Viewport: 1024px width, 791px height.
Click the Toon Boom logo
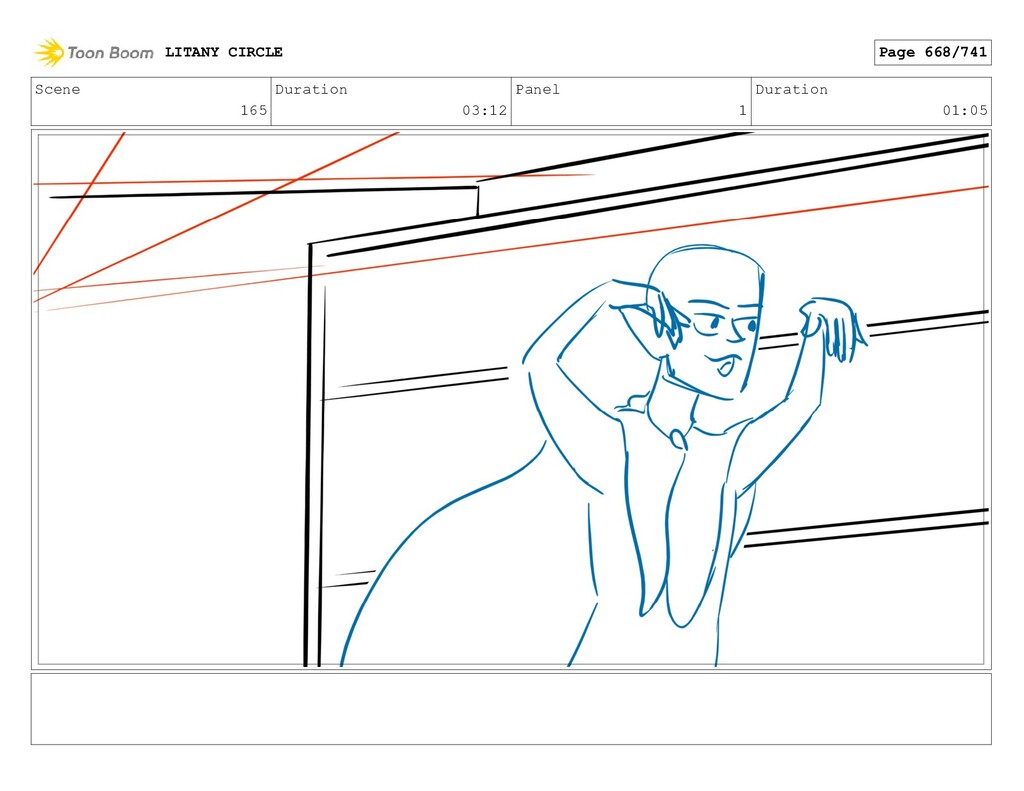(x=93, y=52)
